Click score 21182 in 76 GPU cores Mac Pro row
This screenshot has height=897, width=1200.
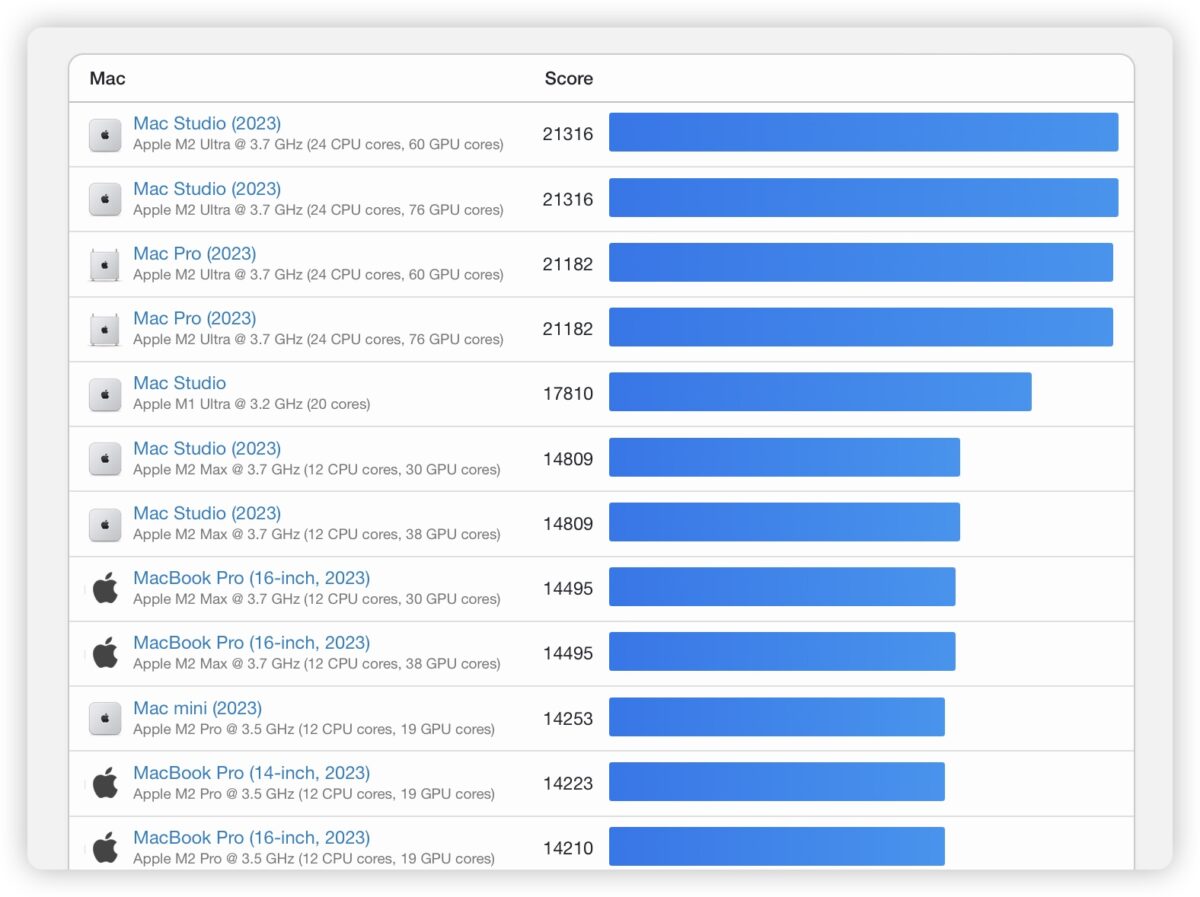[568, 329]
